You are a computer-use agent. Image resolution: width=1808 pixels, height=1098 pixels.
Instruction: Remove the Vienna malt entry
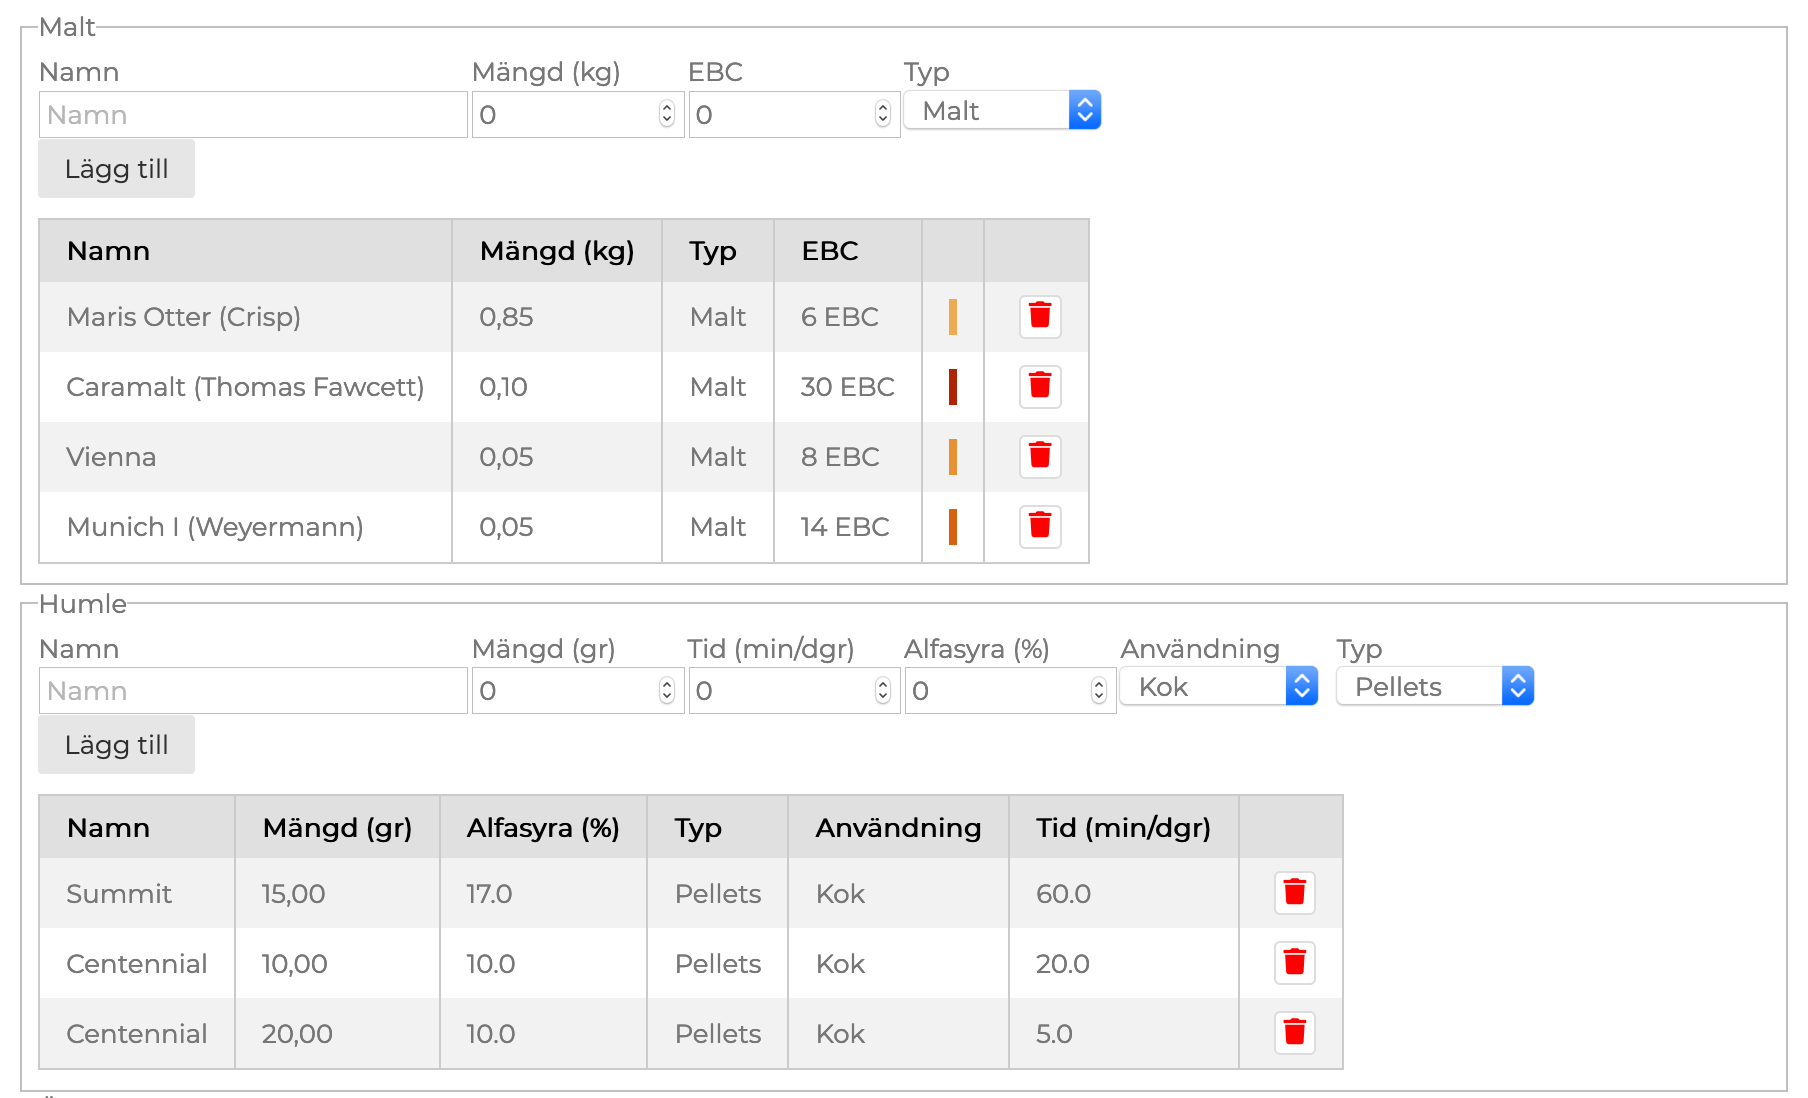coord(1040,456)
